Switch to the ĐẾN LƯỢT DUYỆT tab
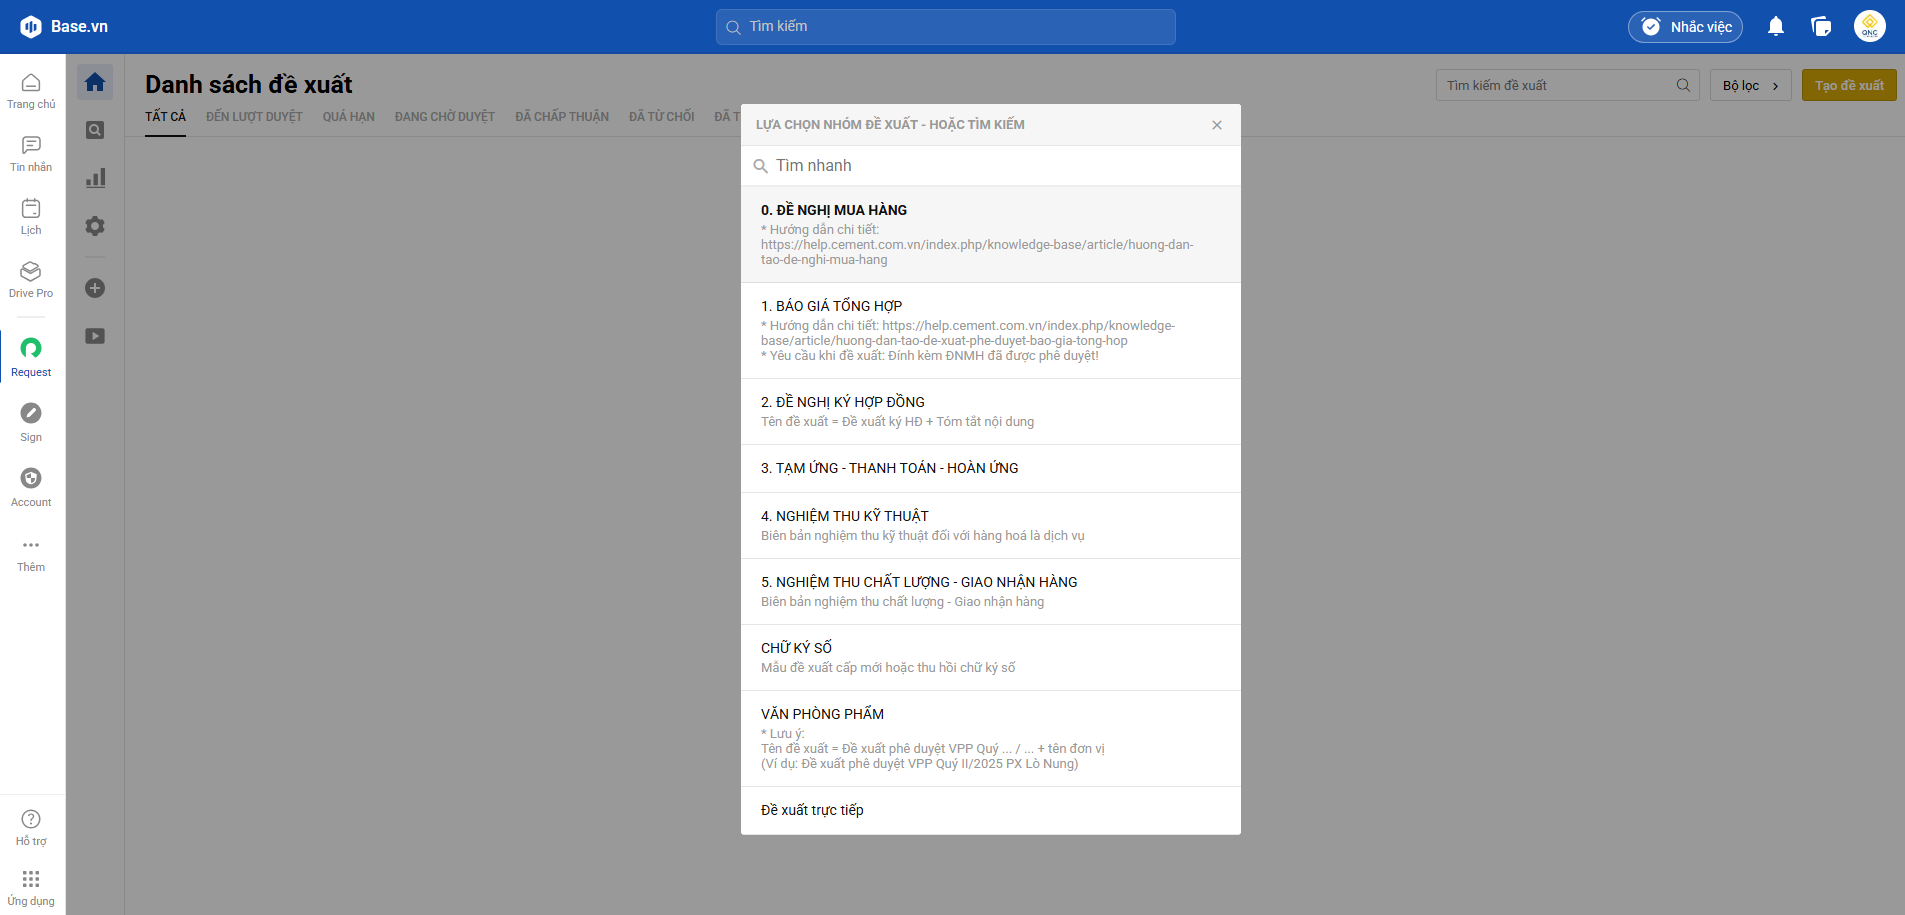 254,117
